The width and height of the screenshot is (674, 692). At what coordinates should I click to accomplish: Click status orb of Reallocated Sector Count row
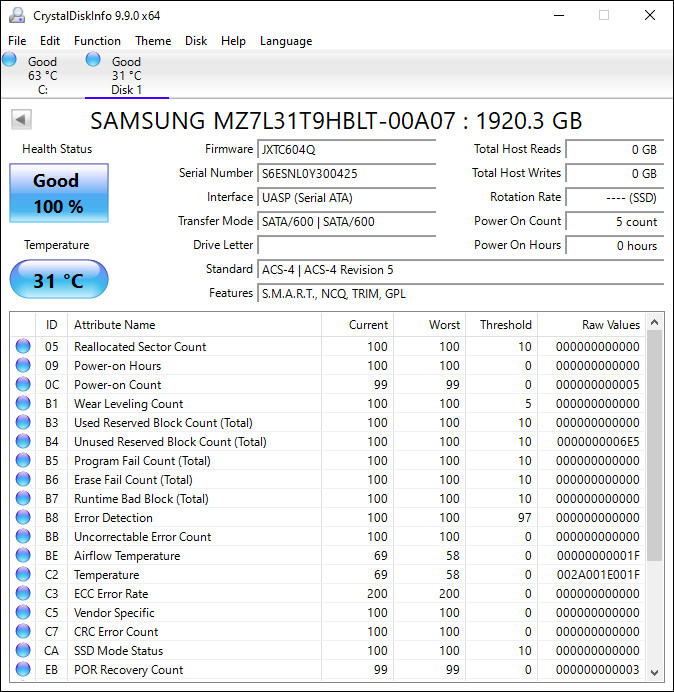23,346
